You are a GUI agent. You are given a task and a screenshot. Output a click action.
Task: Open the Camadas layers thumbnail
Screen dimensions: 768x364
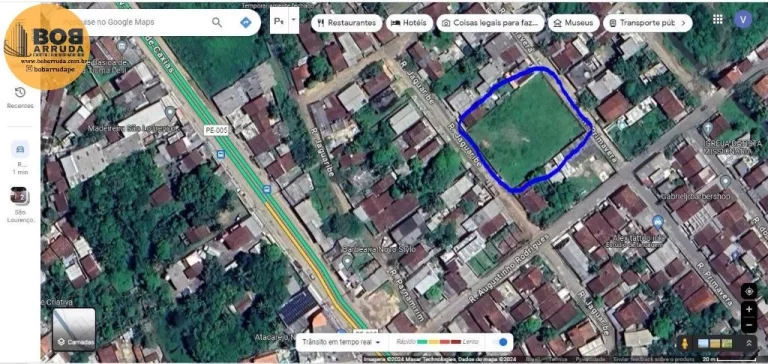(73, 329)
